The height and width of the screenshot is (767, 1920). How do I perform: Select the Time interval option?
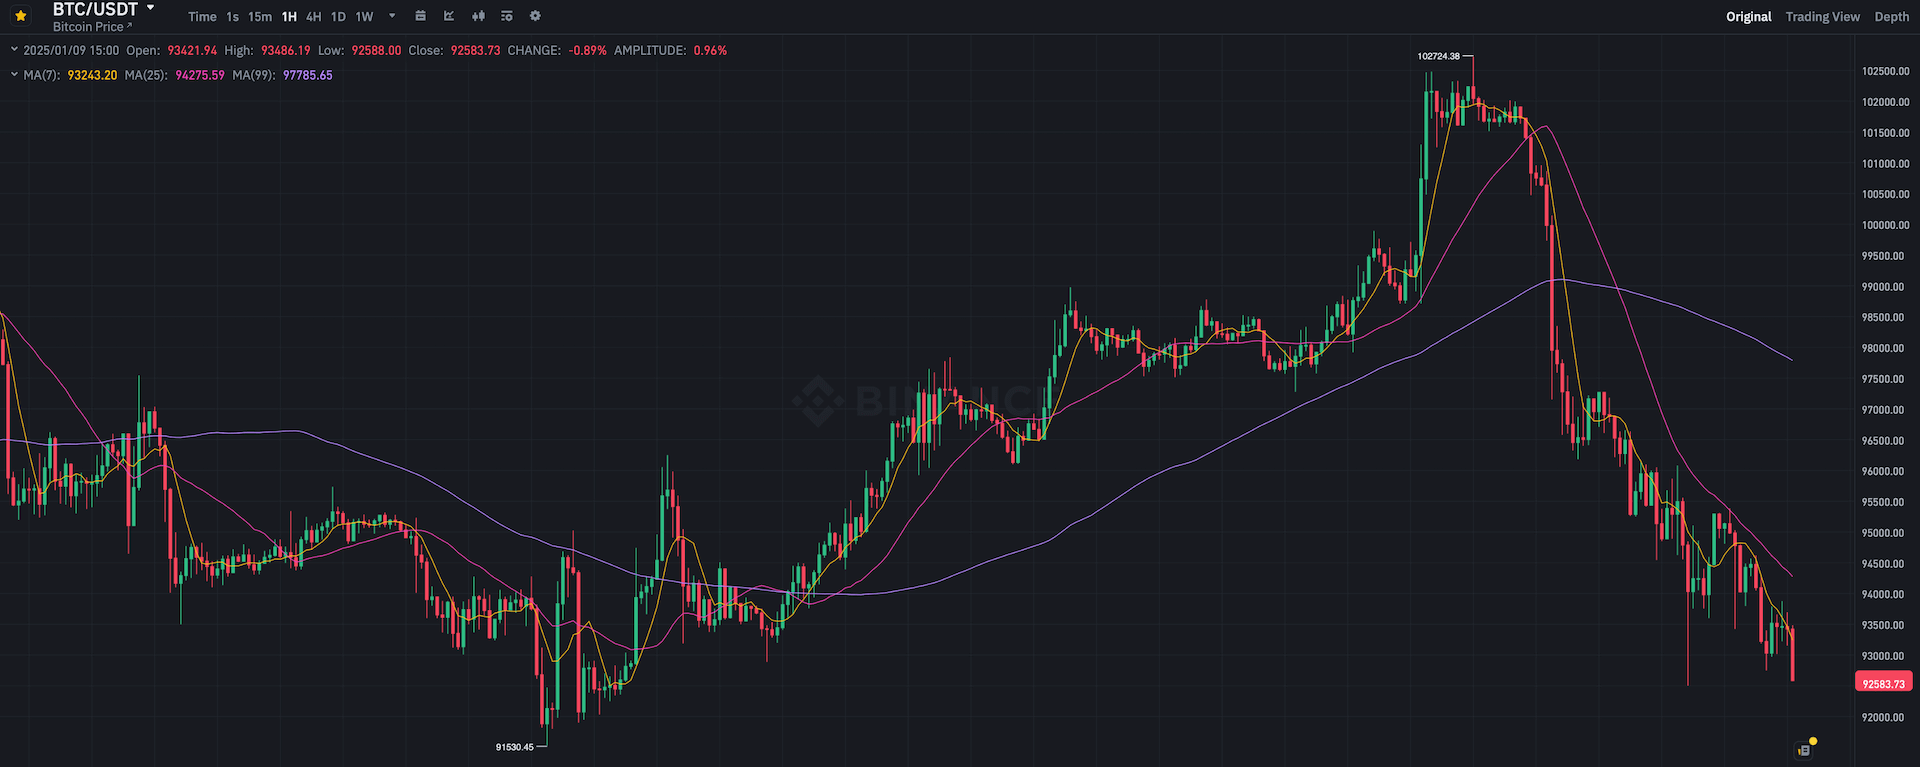(x=202, y=17)
